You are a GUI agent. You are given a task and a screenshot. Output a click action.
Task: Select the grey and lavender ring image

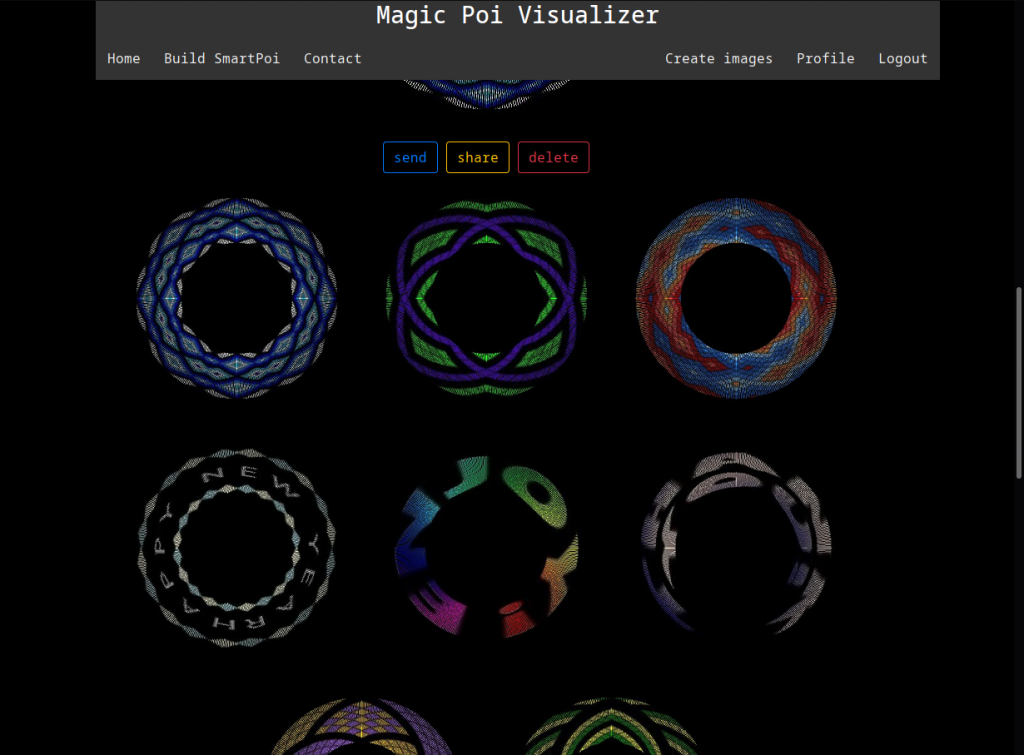click(x=736, y=543)
